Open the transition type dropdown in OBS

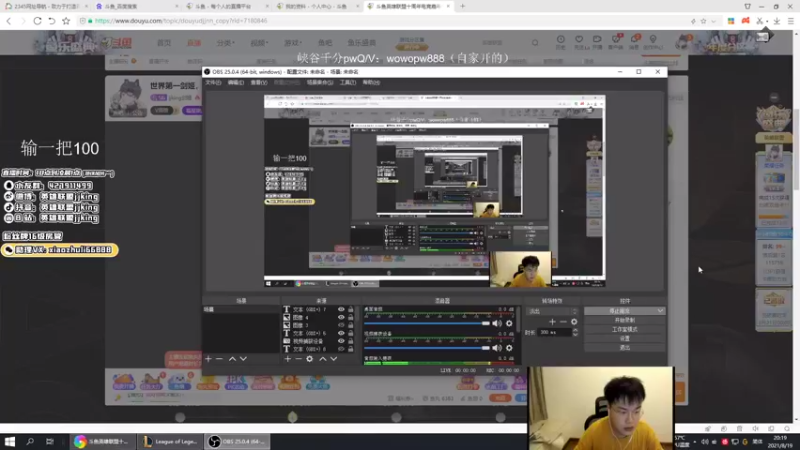click(552, 311)
